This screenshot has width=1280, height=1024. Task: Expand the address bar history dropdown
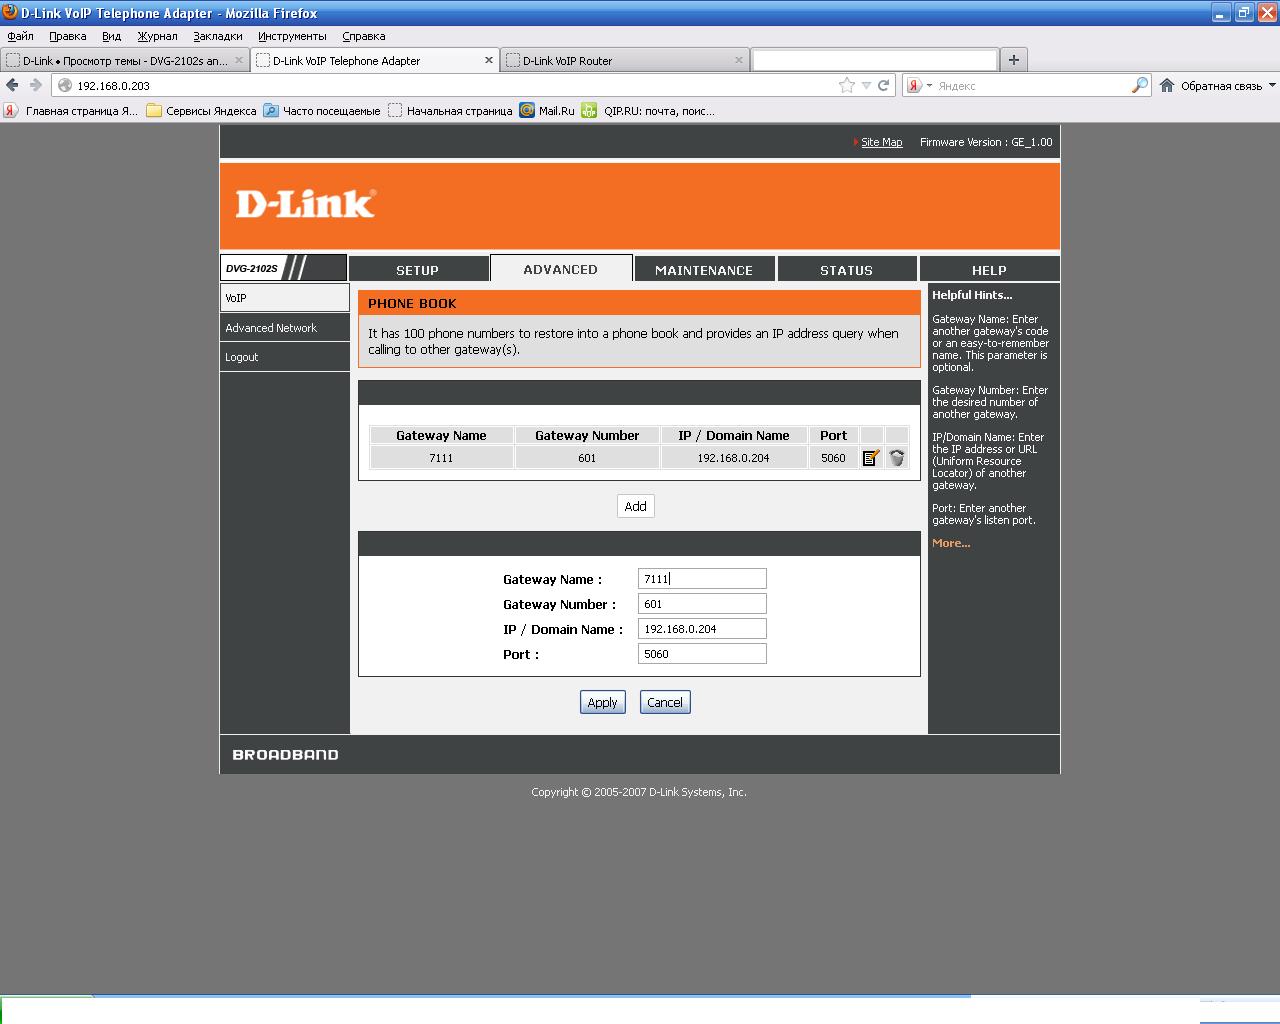coord(866,86)
